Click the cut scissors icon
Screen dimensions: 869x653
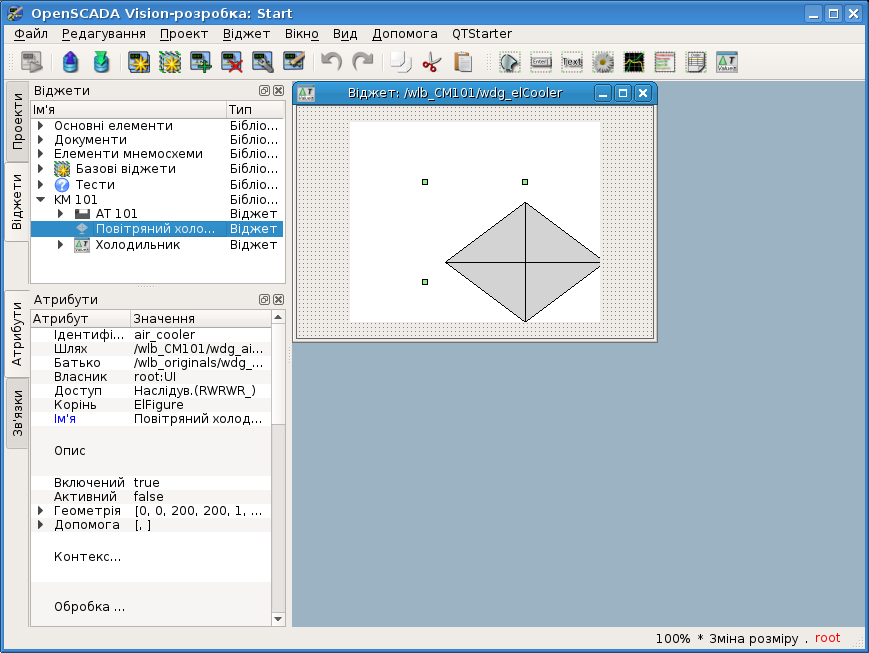(431, 62)
